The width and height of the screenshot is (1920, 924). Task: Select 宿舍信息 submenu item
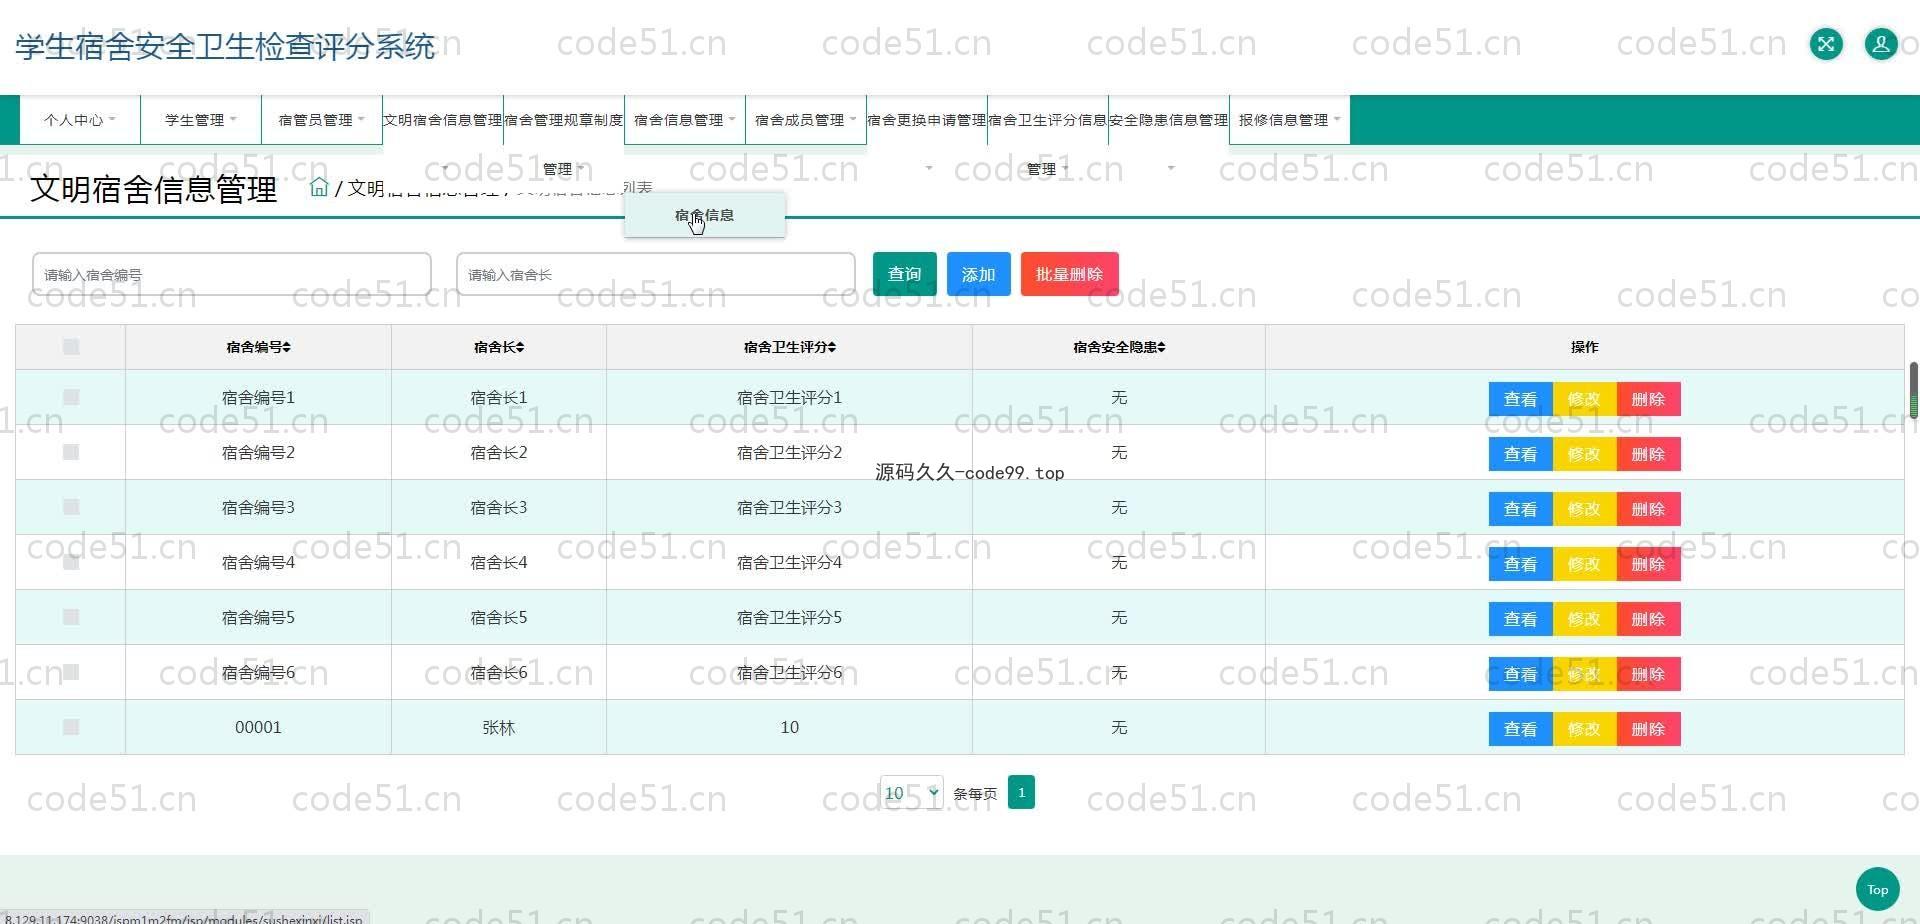pos(705,215)
